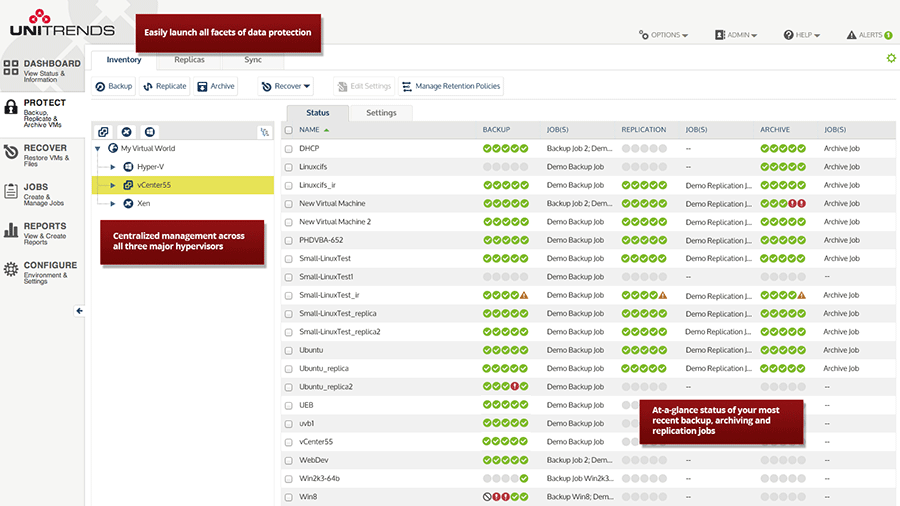The image size is (900, 506).
Task: Expand the Hyper-V tree node
Action: (113, 167)
